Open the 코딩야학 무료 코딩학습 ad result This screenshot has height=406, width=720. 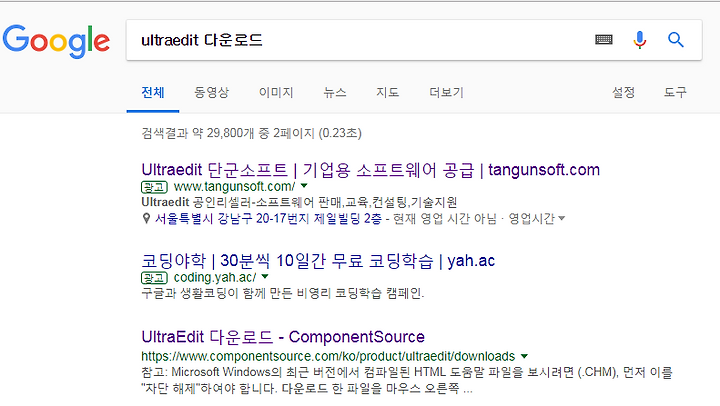point(318,261)
